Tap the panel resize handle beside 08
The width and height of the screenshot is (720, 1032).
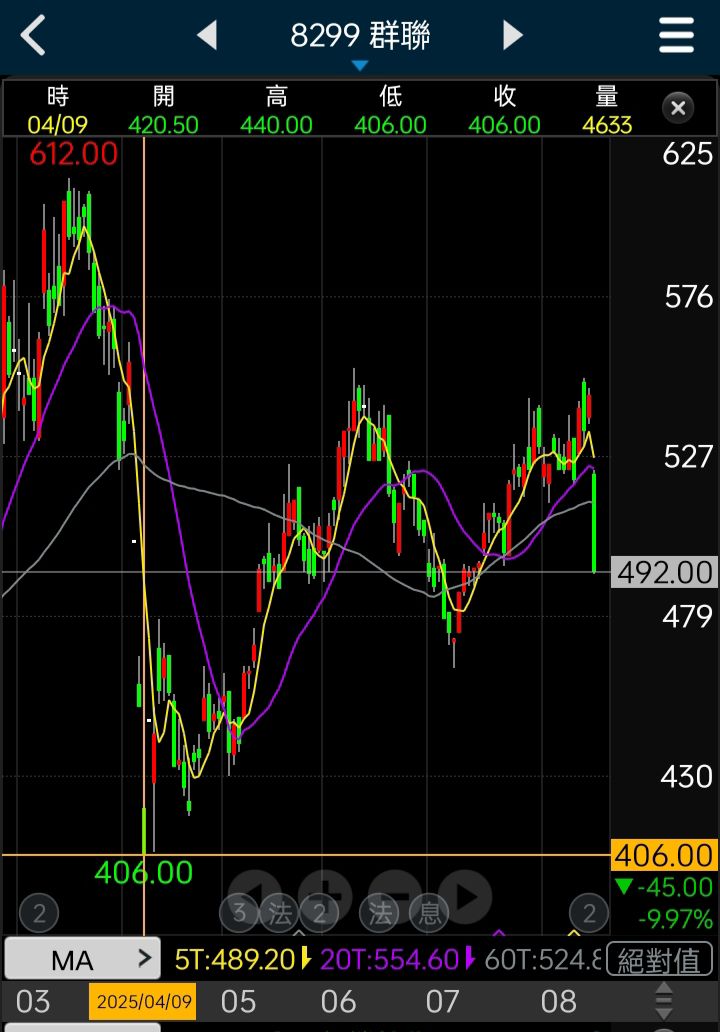[664, 1001]
